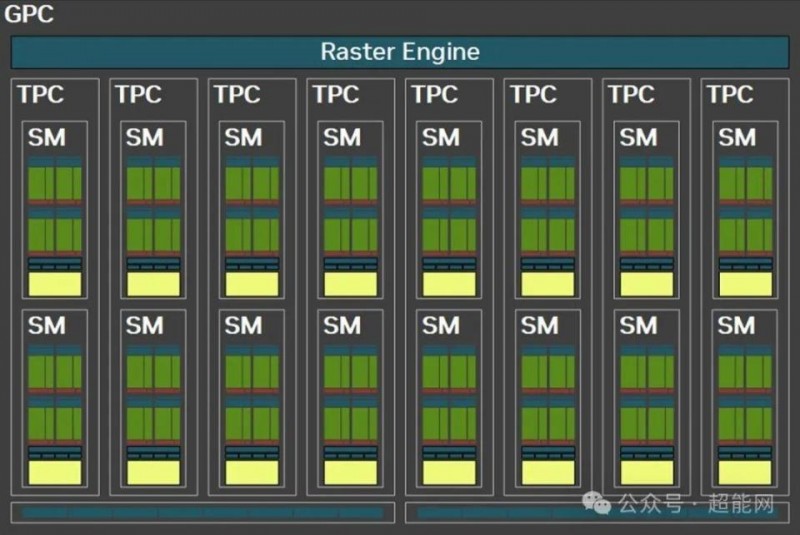
Task: Click the fourth TPC label from left
Action: click(x=335, y=95)
